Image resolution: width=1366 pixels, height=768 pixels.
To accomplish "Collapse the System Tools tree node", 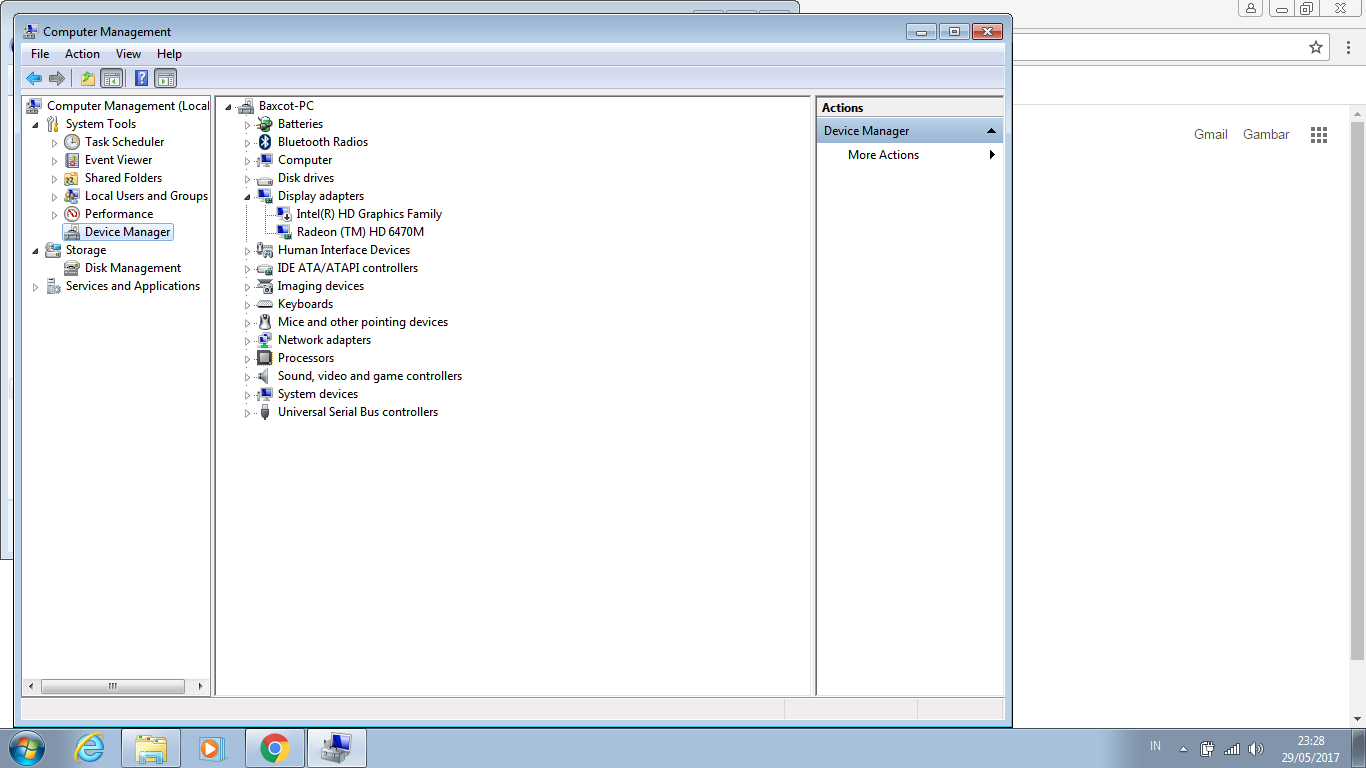I will coord(36,125).
